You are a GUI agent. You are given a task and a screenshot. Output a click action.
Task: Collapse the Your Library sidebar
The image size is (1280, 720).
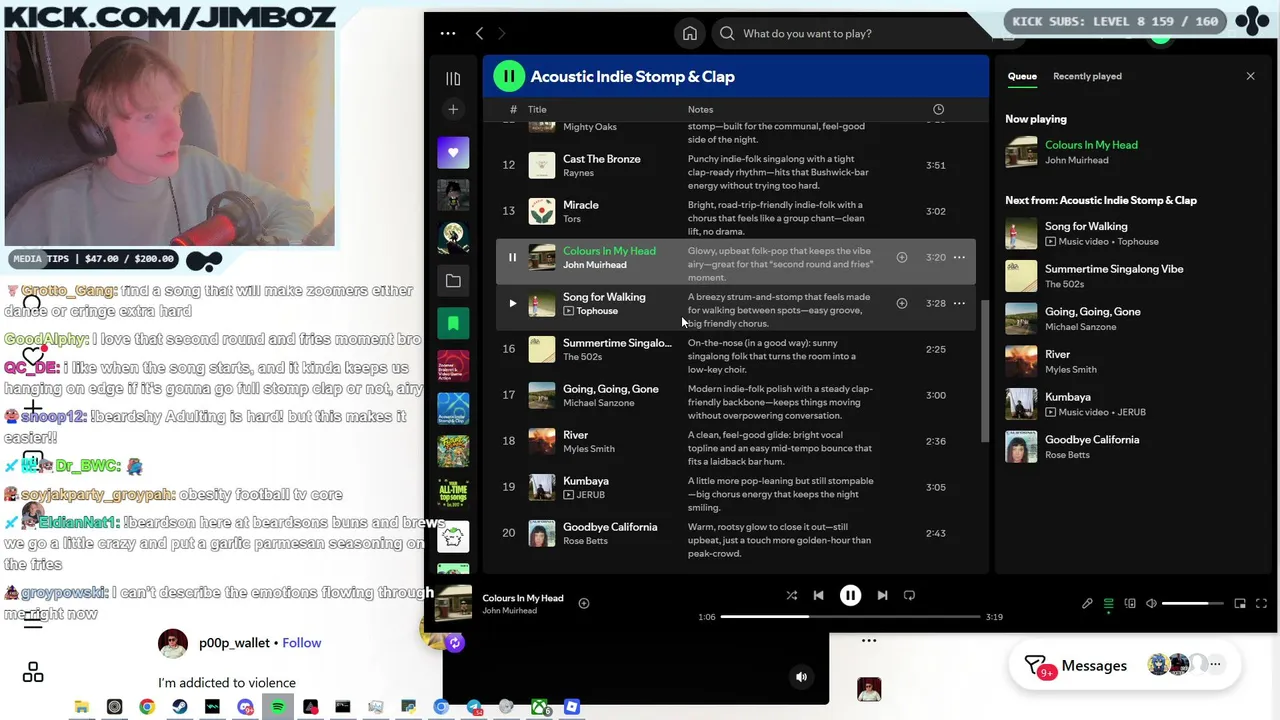(x=453, y=78)
